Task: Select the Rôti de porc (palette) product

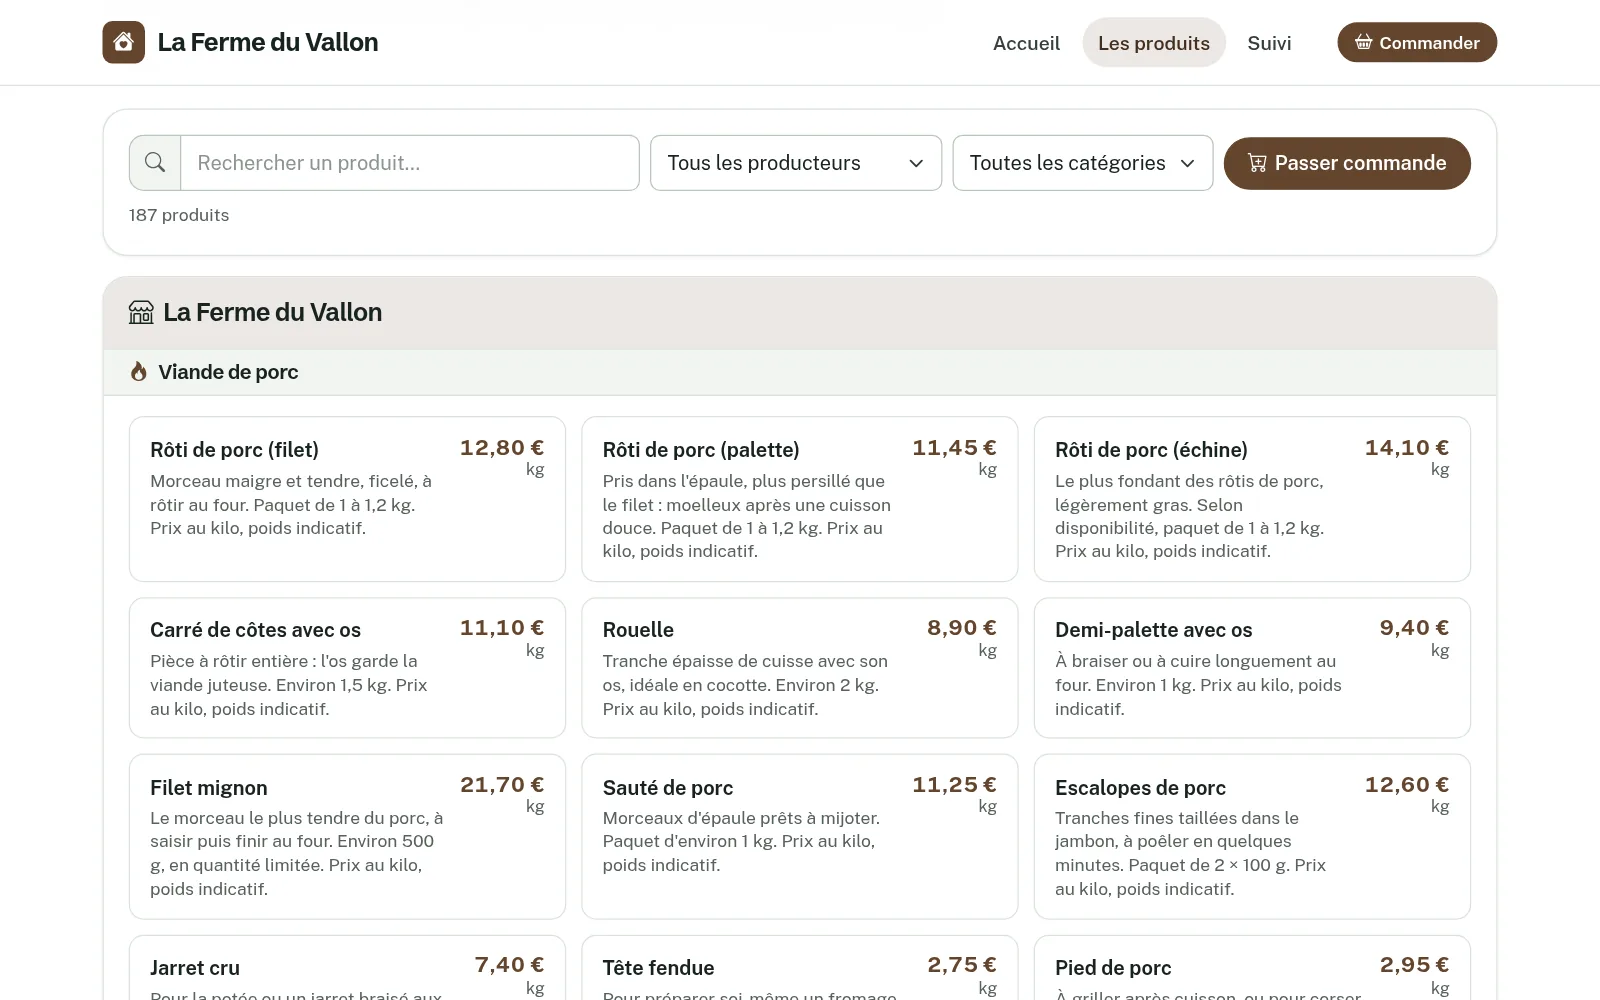Action: (800, 499)
